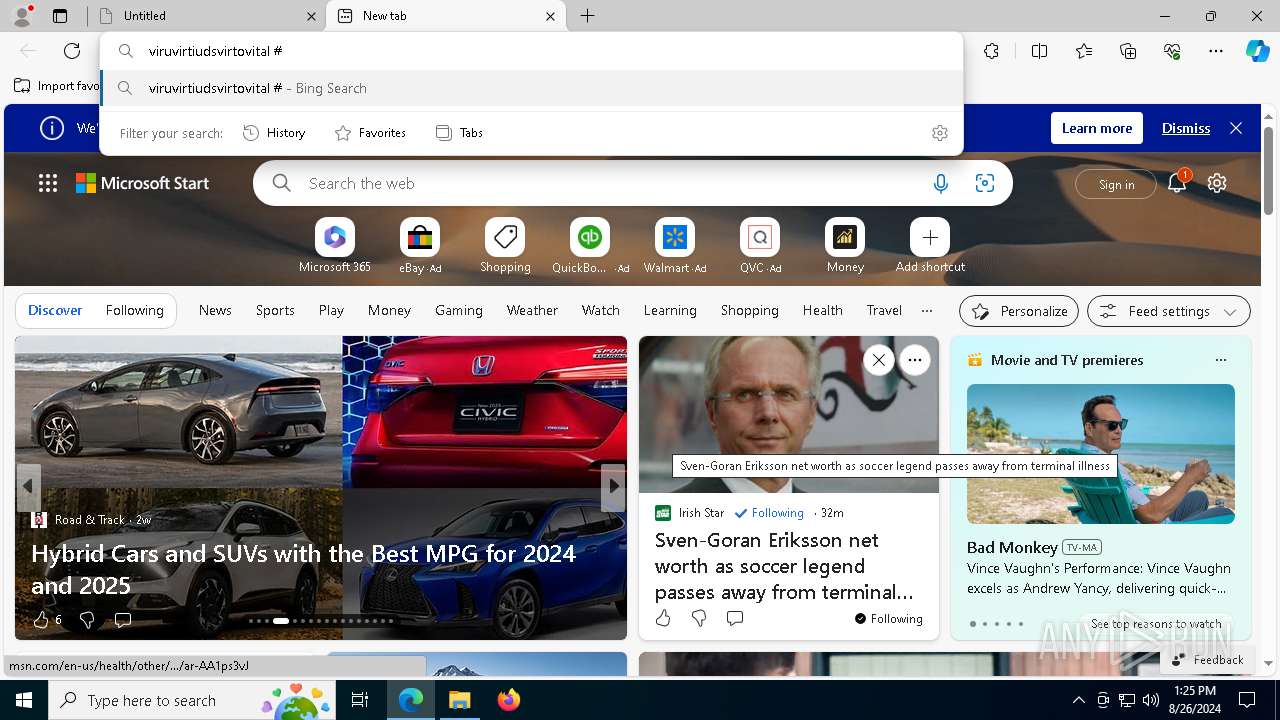Dislike the Hybrid Cars article
The width and height of the screenshot is (1280, 720).
coord(87,620)
